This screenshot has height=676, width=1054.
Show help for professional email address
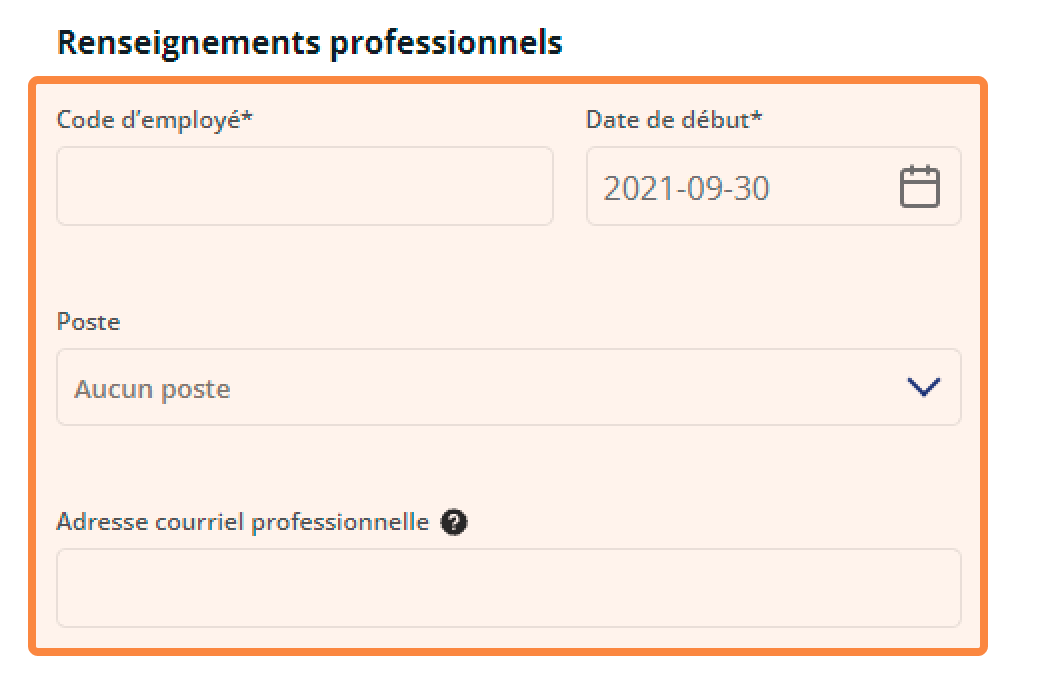click(454, 522)
